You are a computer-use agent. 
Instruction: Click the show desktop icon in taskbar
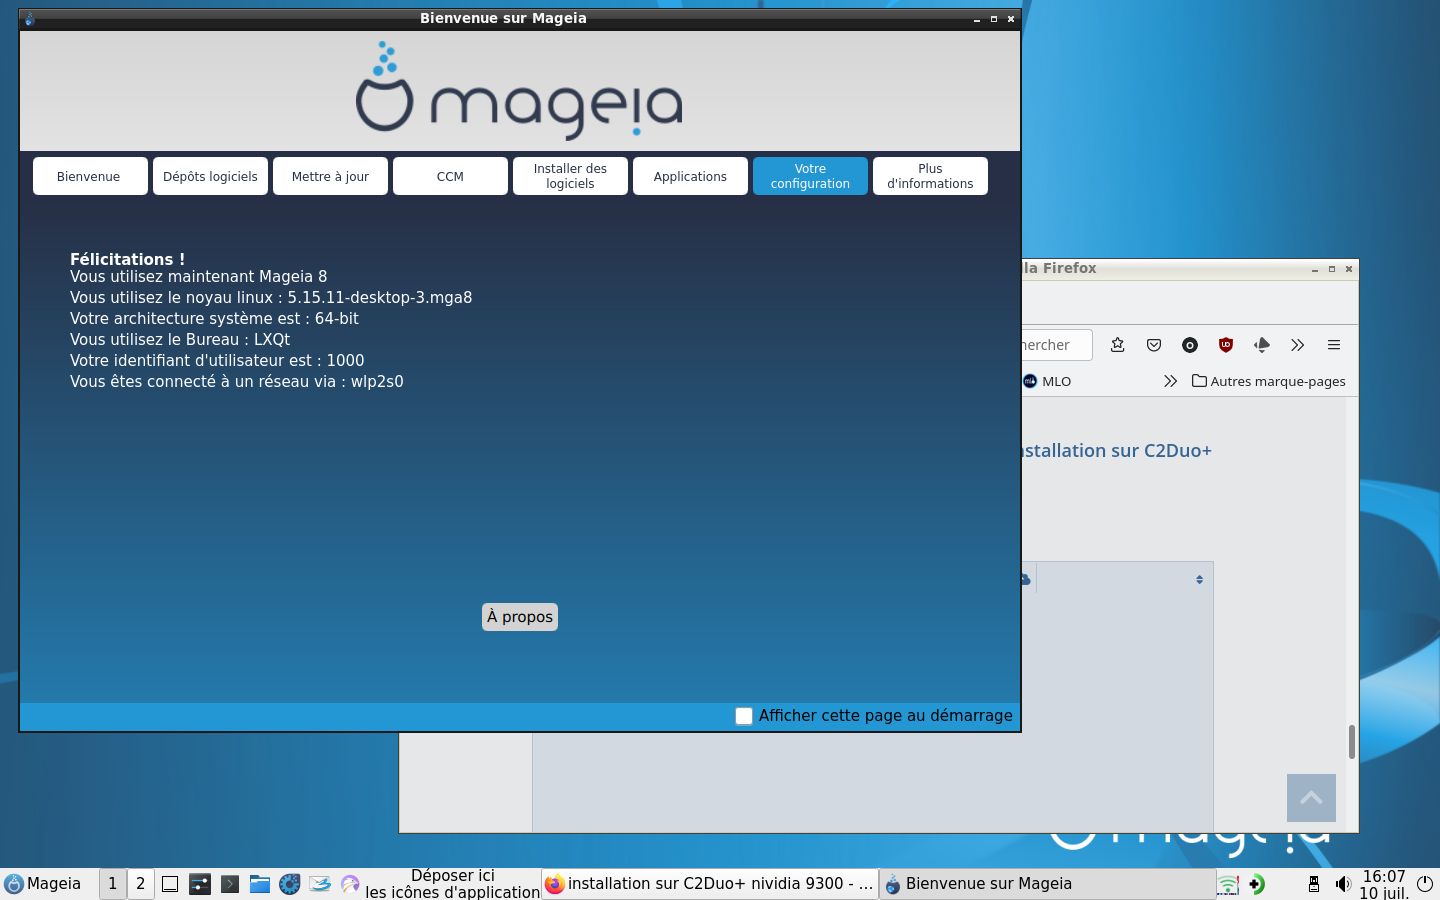pos(170,884)
